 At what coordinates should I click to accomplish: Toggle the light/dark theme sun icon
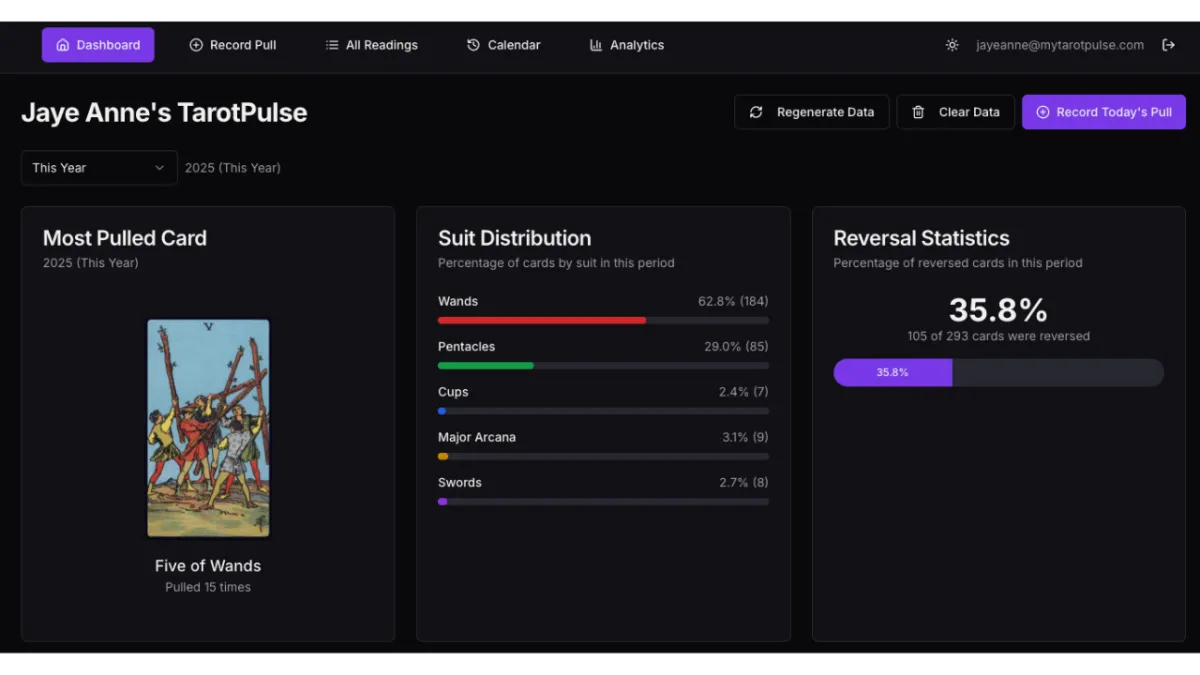click(952, 45)
